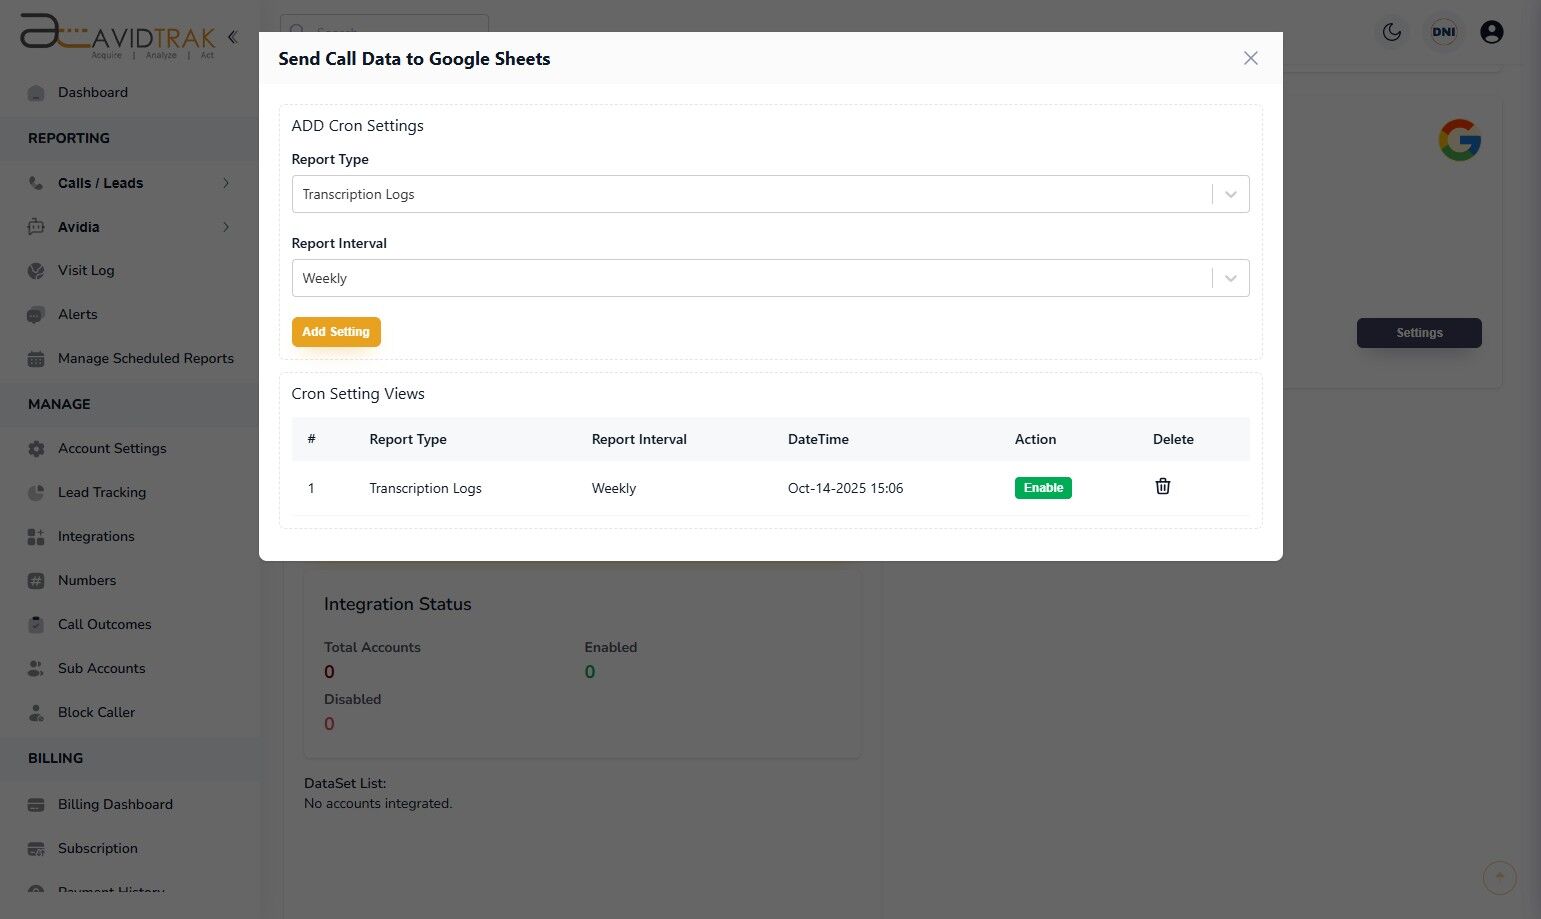Screen dimensions: 1541x919
Task: Toggle the green Enable status button
Action: coord(1043,488)
